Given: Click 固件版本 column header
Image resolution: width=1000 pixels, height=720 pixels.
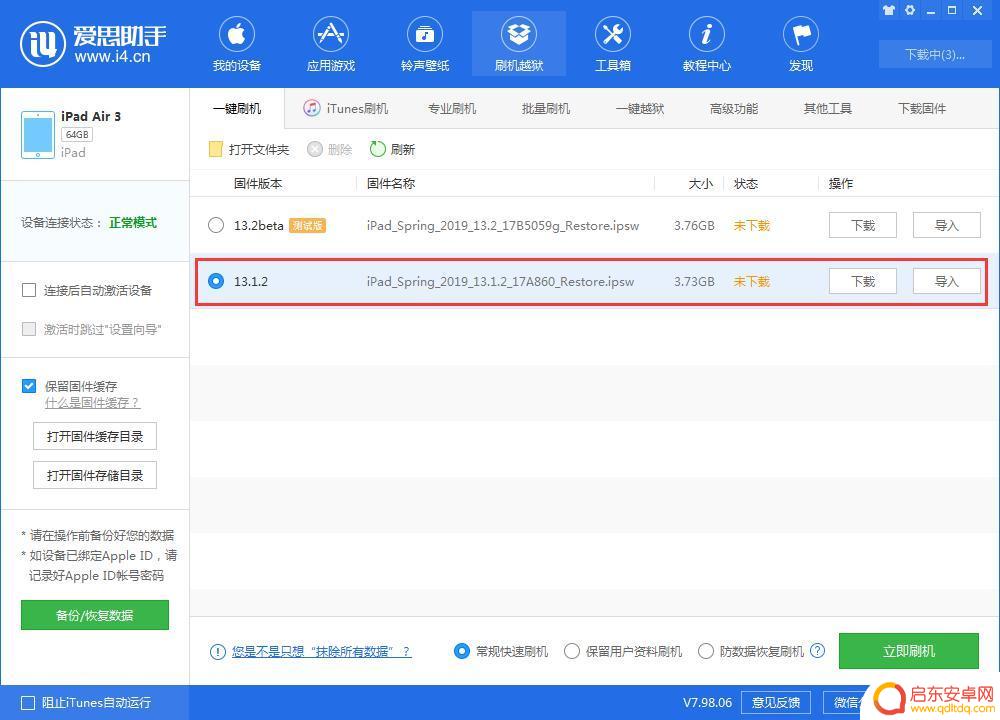Looking at the screenshot, I should click(x=258, y=184).
